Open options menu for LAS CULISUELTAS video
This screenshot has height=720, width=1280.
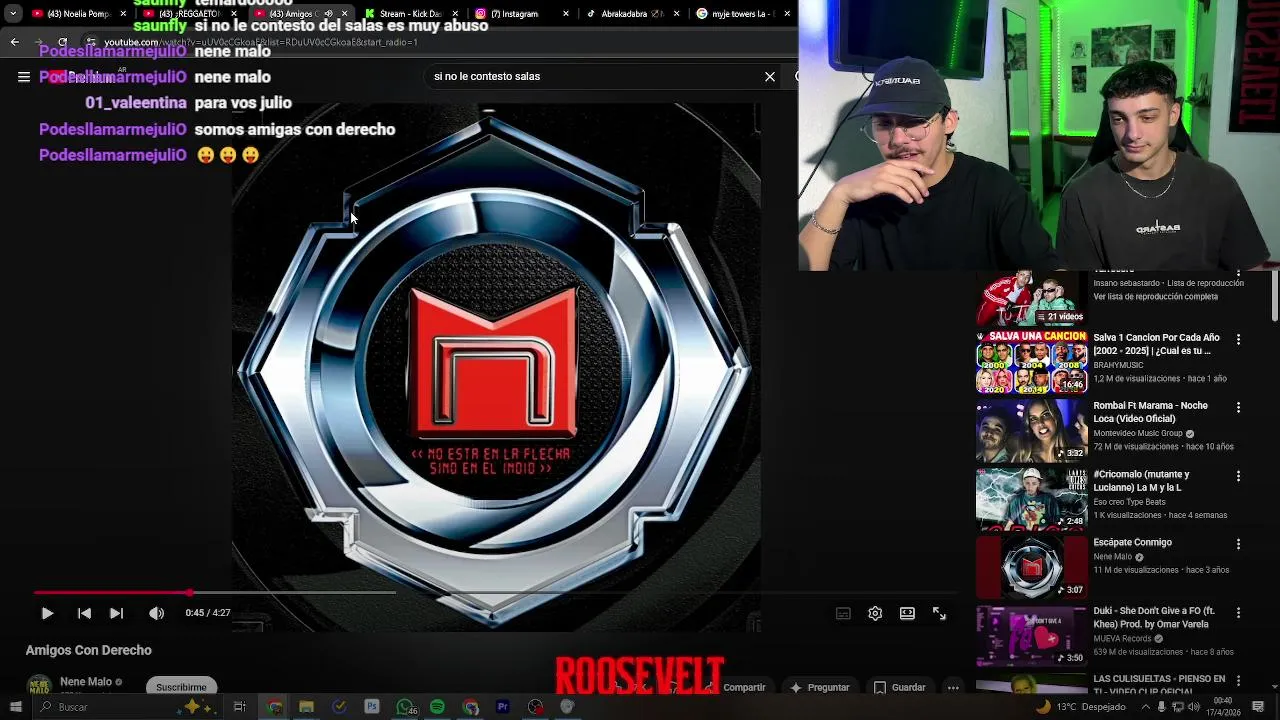[x=1238, y=680]
